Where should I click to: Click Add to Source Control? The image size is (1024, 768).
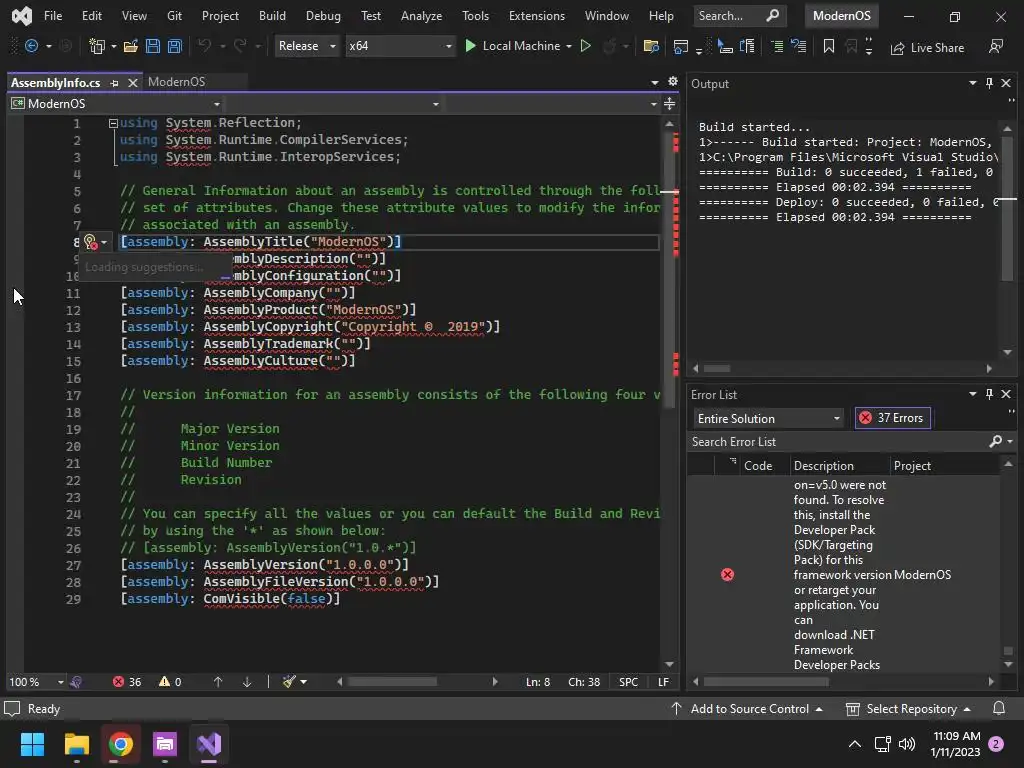coord(748,709)
